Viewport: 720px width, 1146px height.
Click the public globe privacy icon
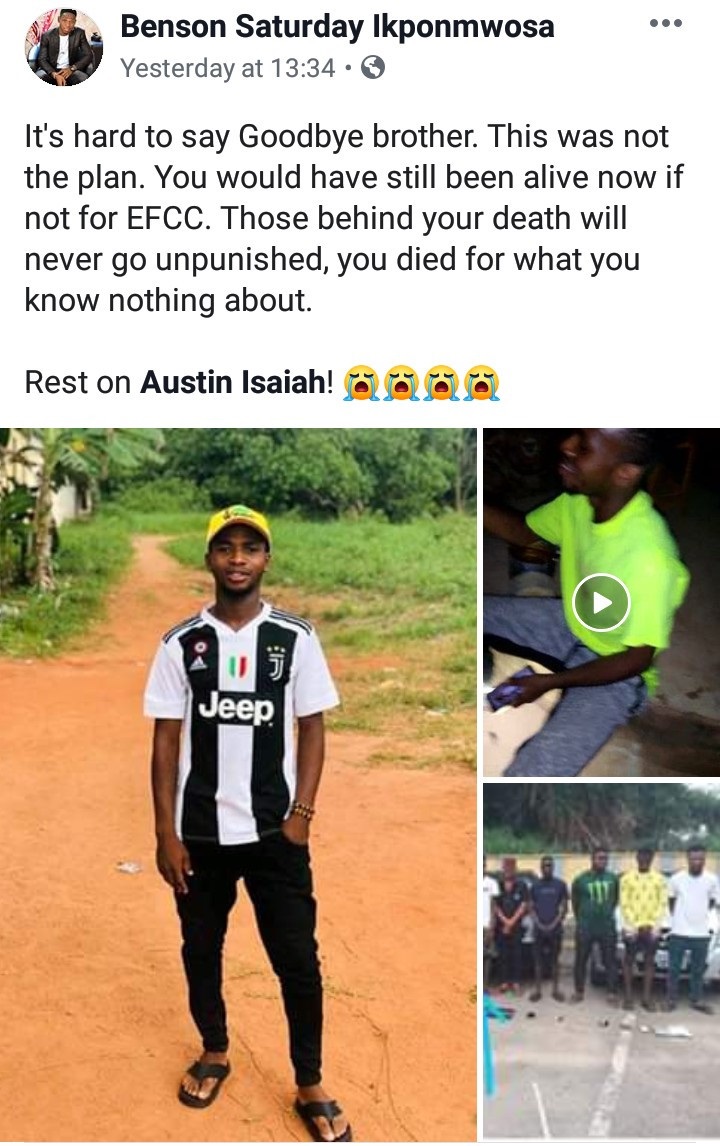(374, 68)
